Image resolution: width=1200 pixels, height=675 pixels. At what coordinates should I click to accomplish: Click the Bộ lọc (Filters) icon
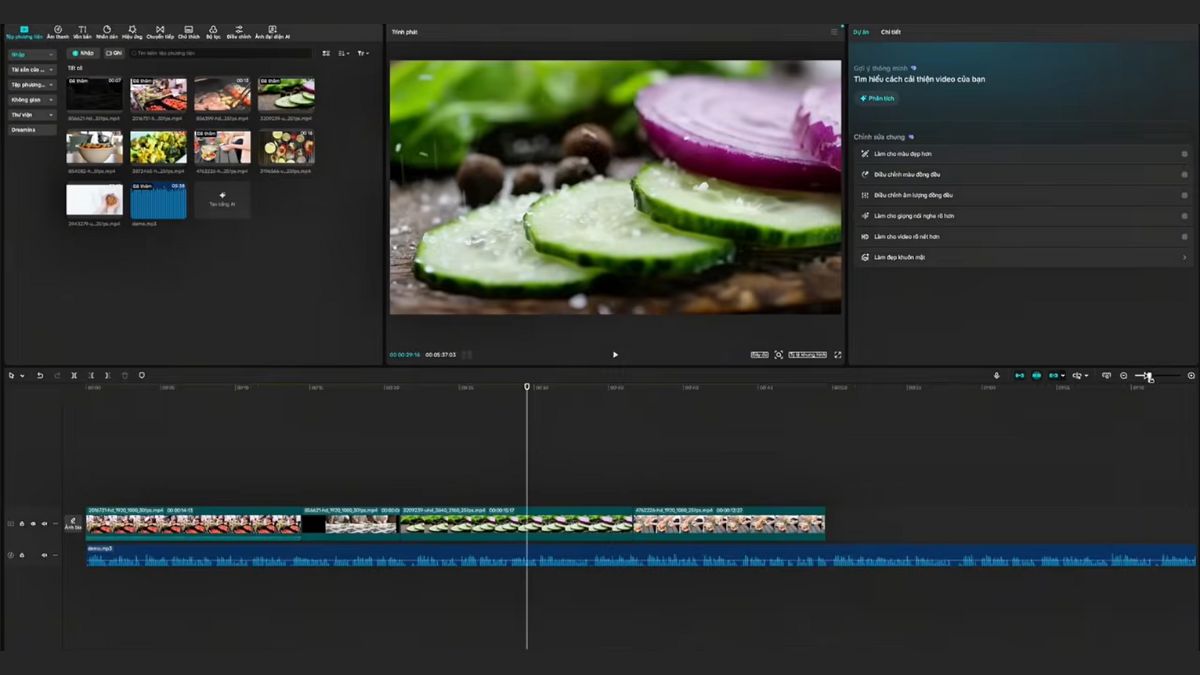pos(212,27)
